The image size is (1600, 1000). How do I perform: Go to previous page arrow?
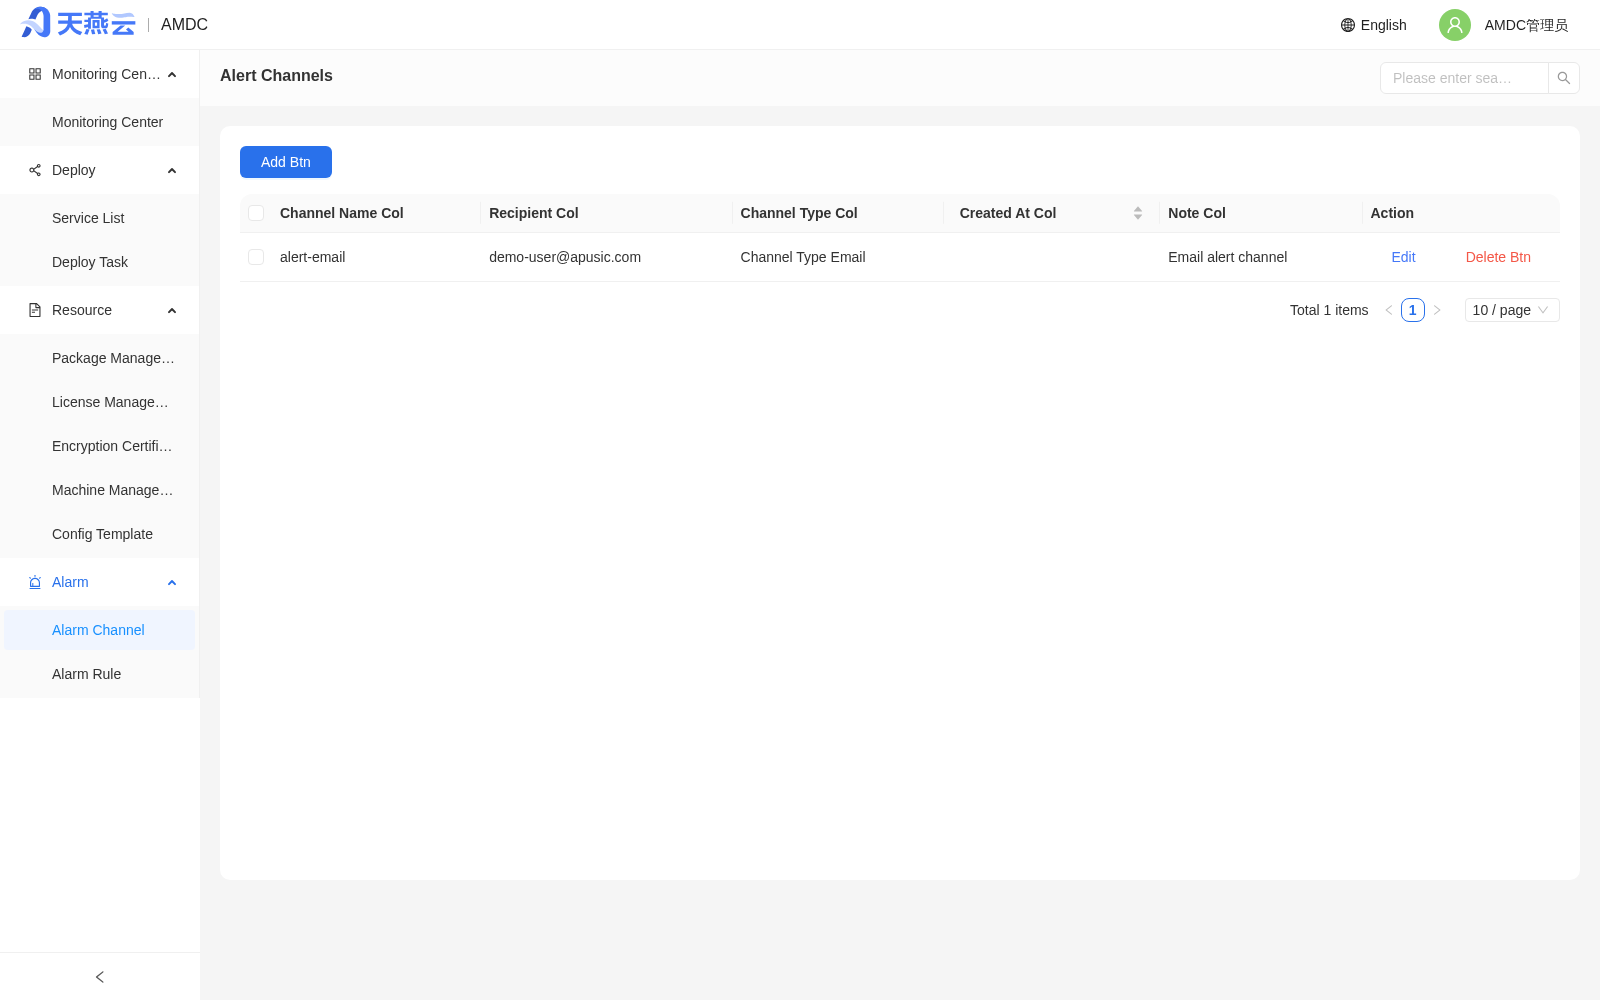click(x=1389, y=310)
